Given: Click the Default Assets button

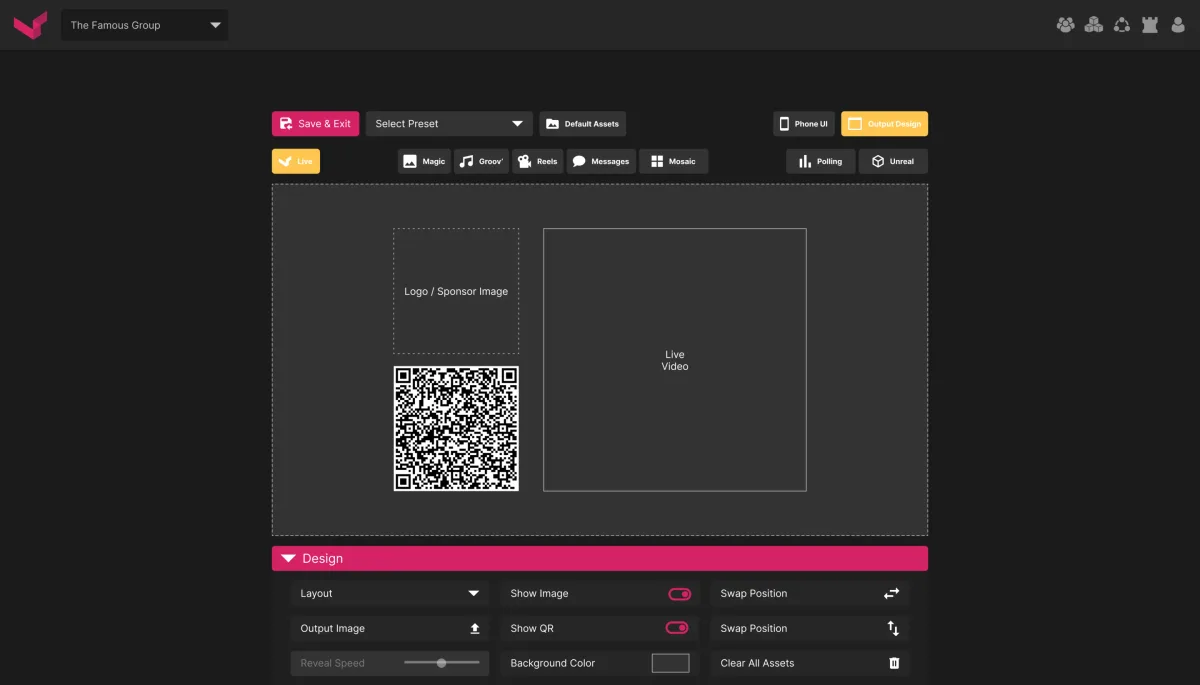Looking at the screenshot, I should tap(582, 124).
